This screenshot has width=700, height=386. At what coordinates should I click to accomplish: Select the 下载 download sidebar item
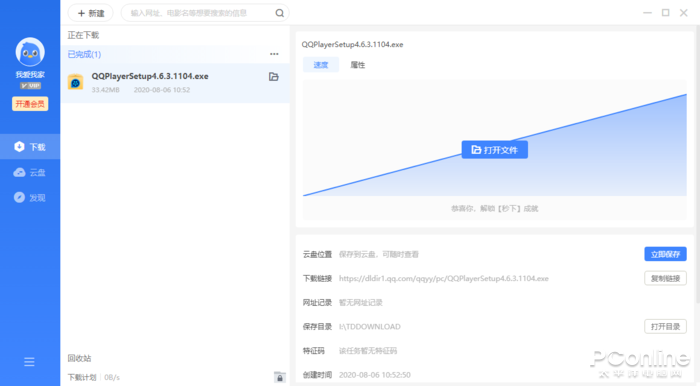pyautogui.click(x=30, y=146)
